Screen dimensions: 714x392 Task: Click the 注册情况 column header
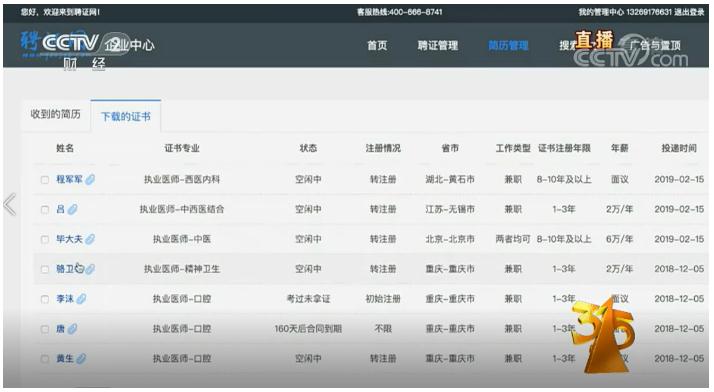pyautogui.click(x=383, y=148)
